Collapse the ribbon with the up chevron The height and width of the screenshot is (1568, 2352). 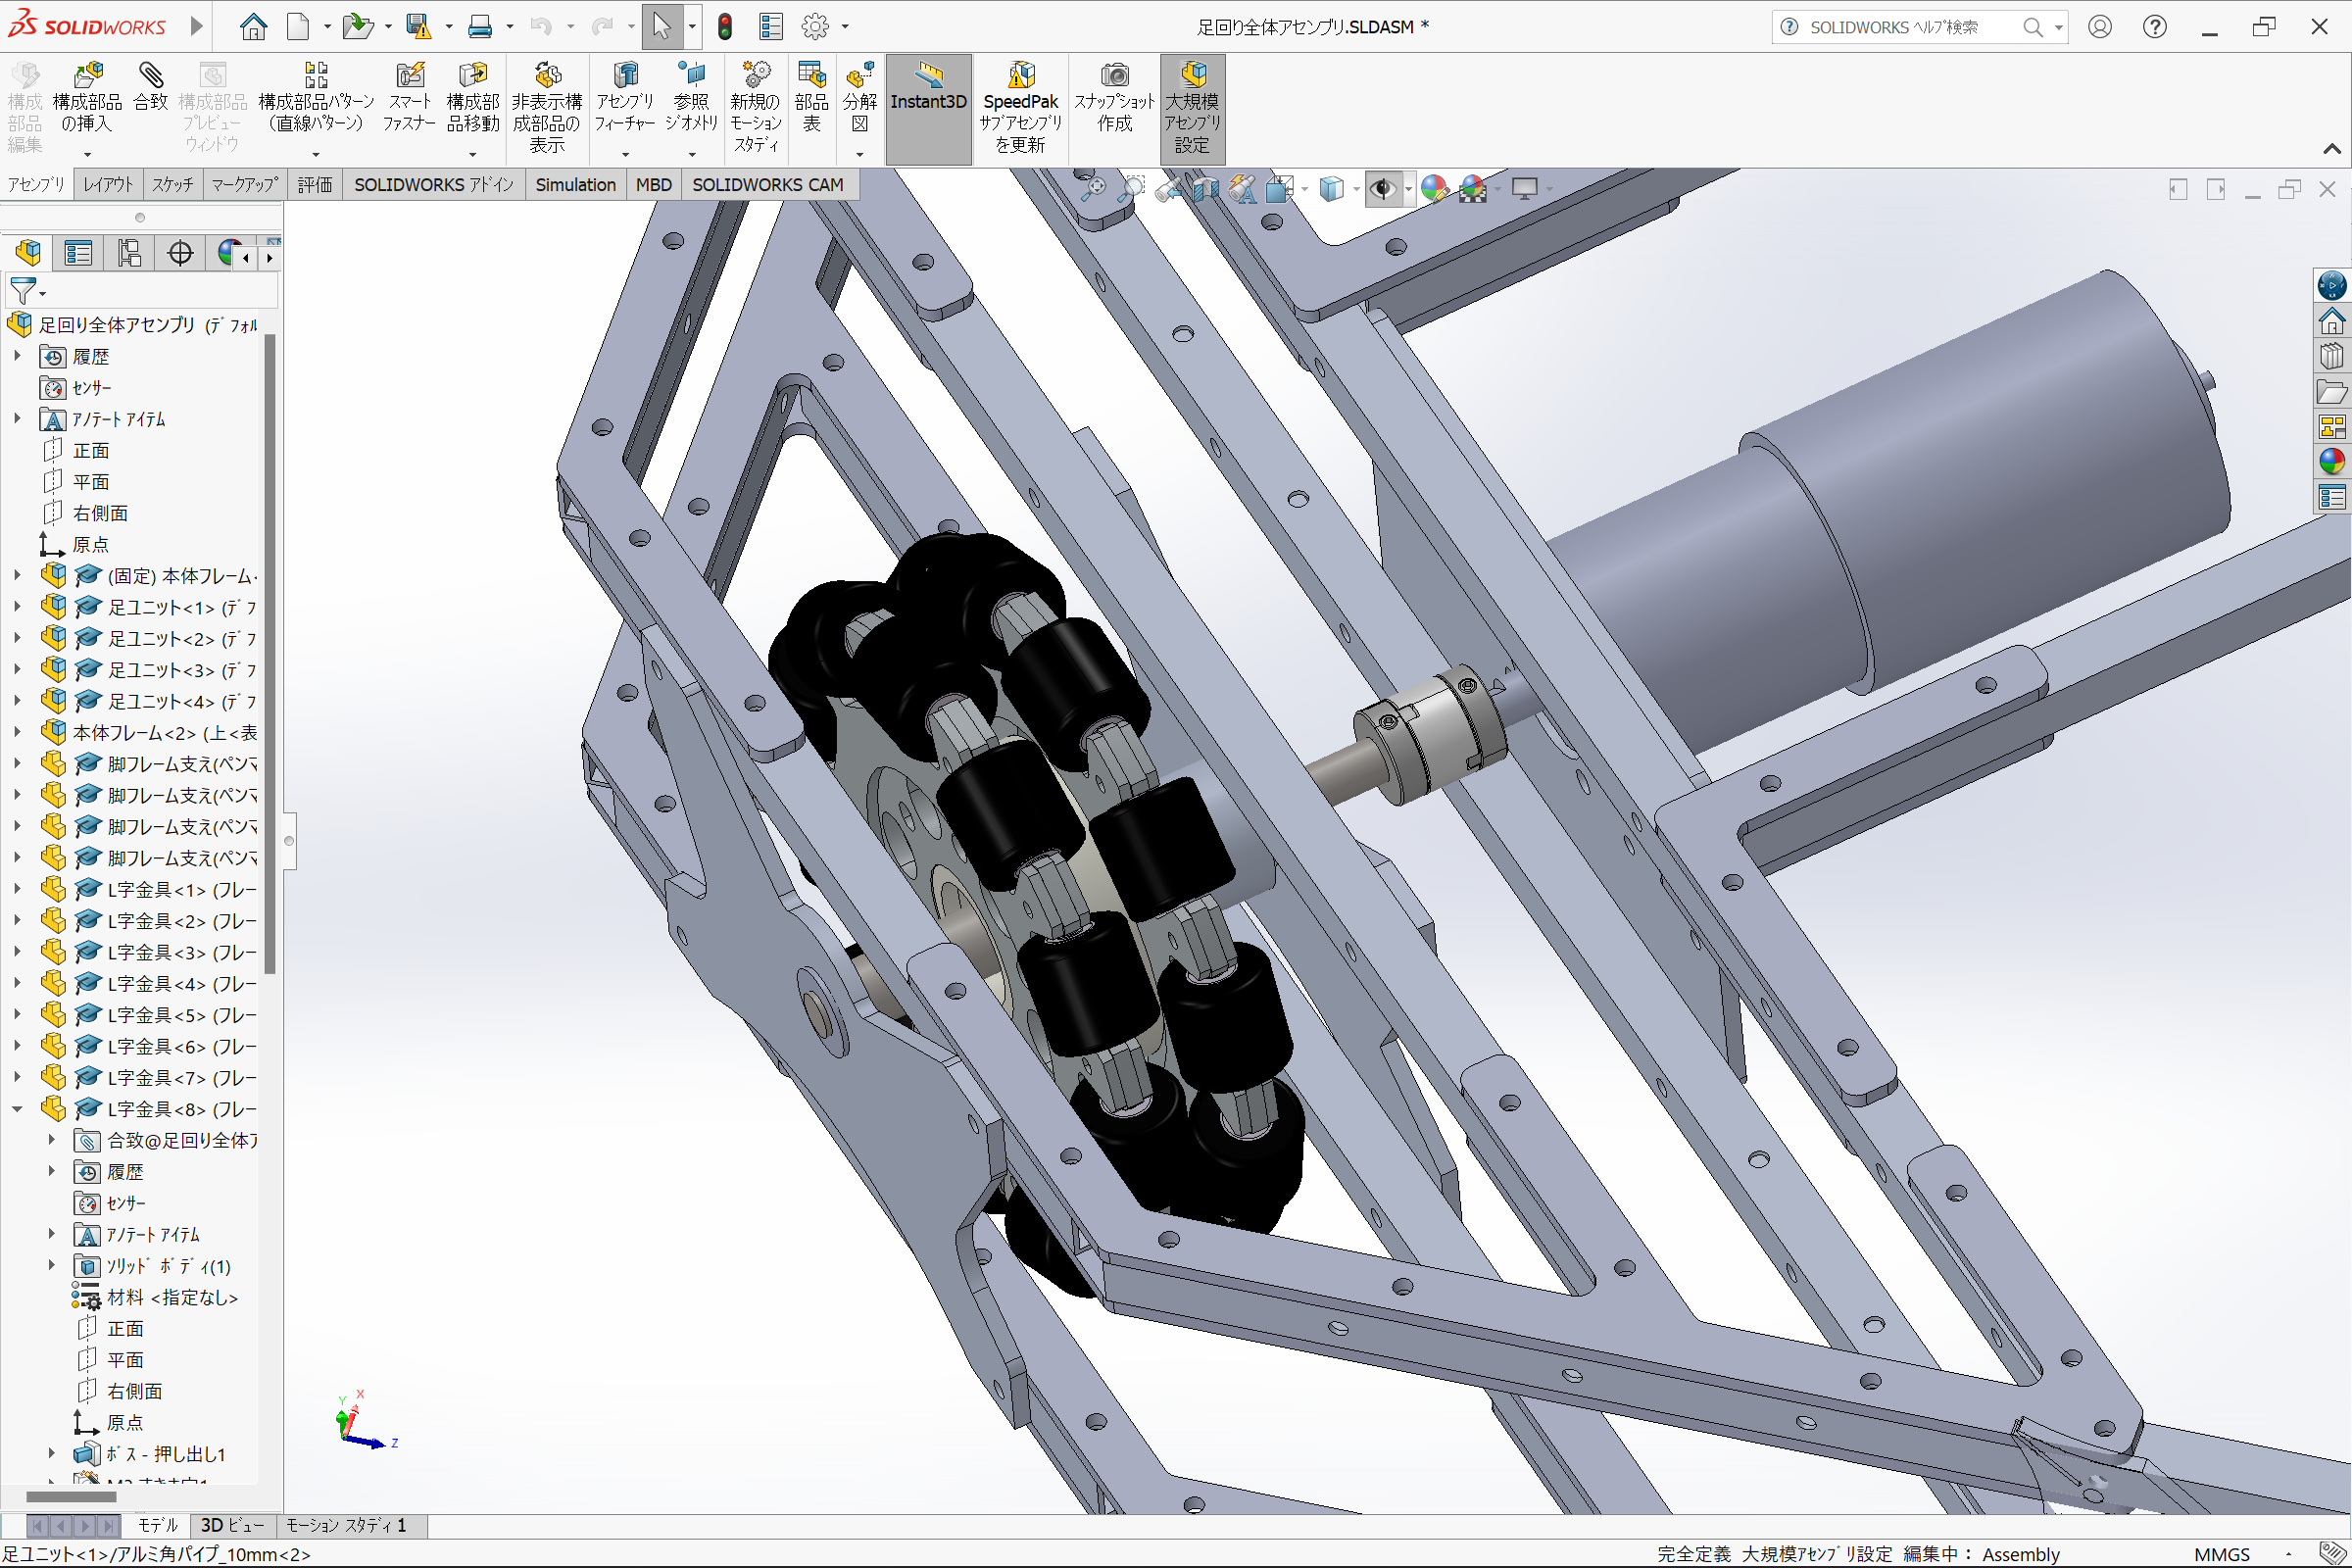click(x=2332, y=148)
